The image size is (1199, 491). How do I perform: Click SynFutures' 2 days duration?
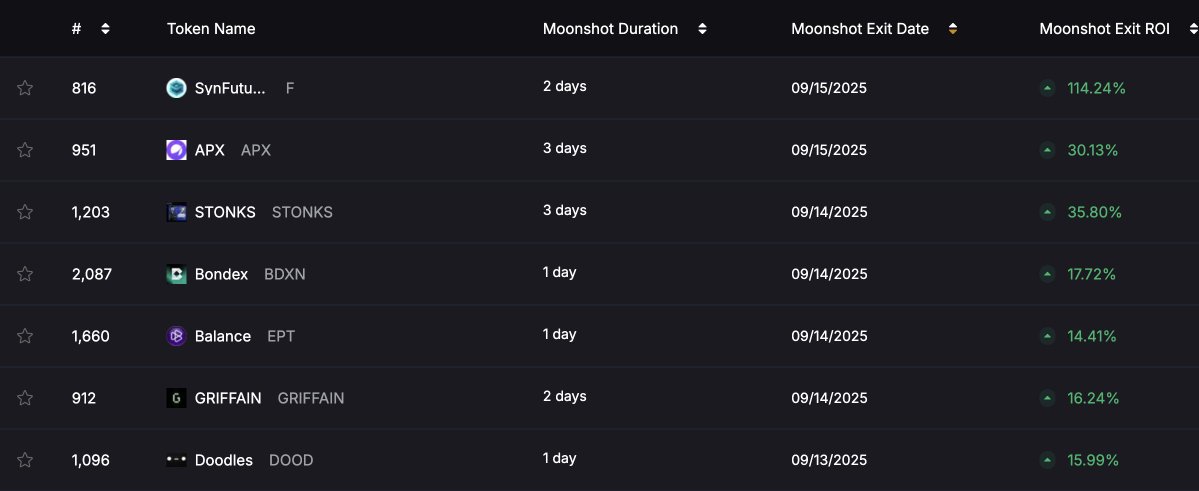coord(564,86)
